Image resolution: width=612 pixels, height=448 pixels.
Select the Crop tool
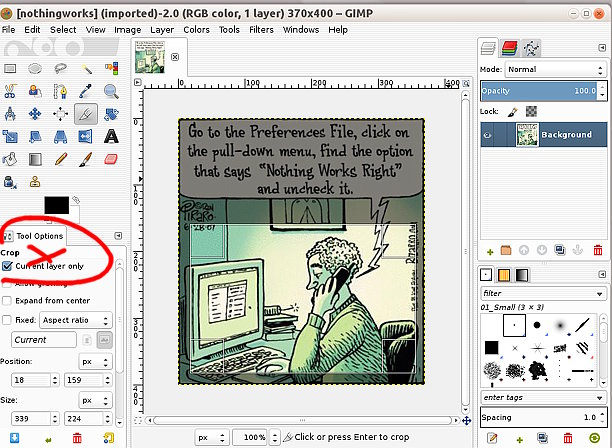[86, 114]
